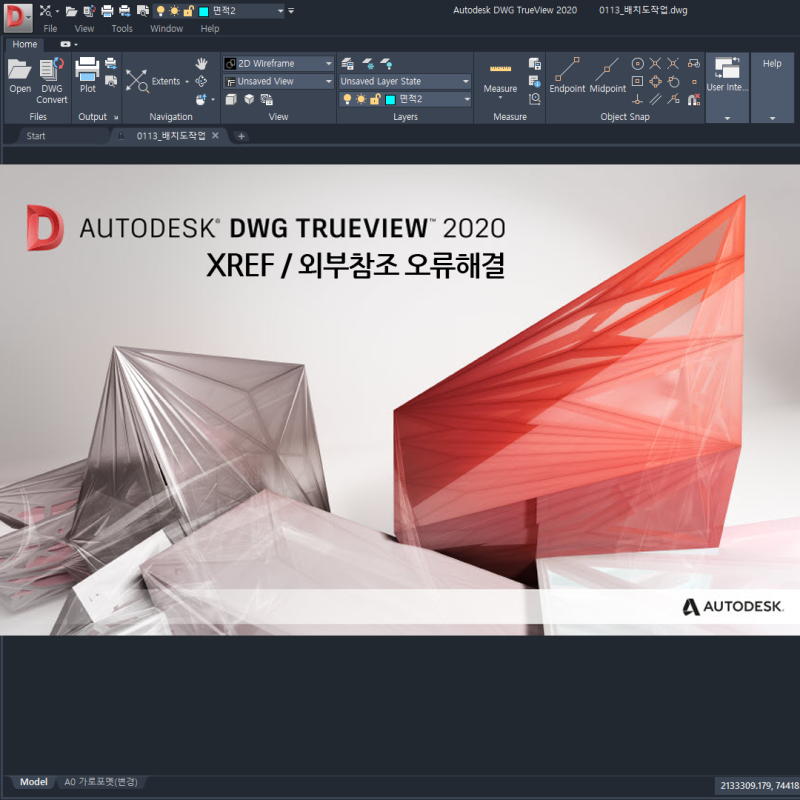Screen dimensions: 800x800
Task: Toggle Quadrant object snap diamond icon
Action: click(656, 81)
